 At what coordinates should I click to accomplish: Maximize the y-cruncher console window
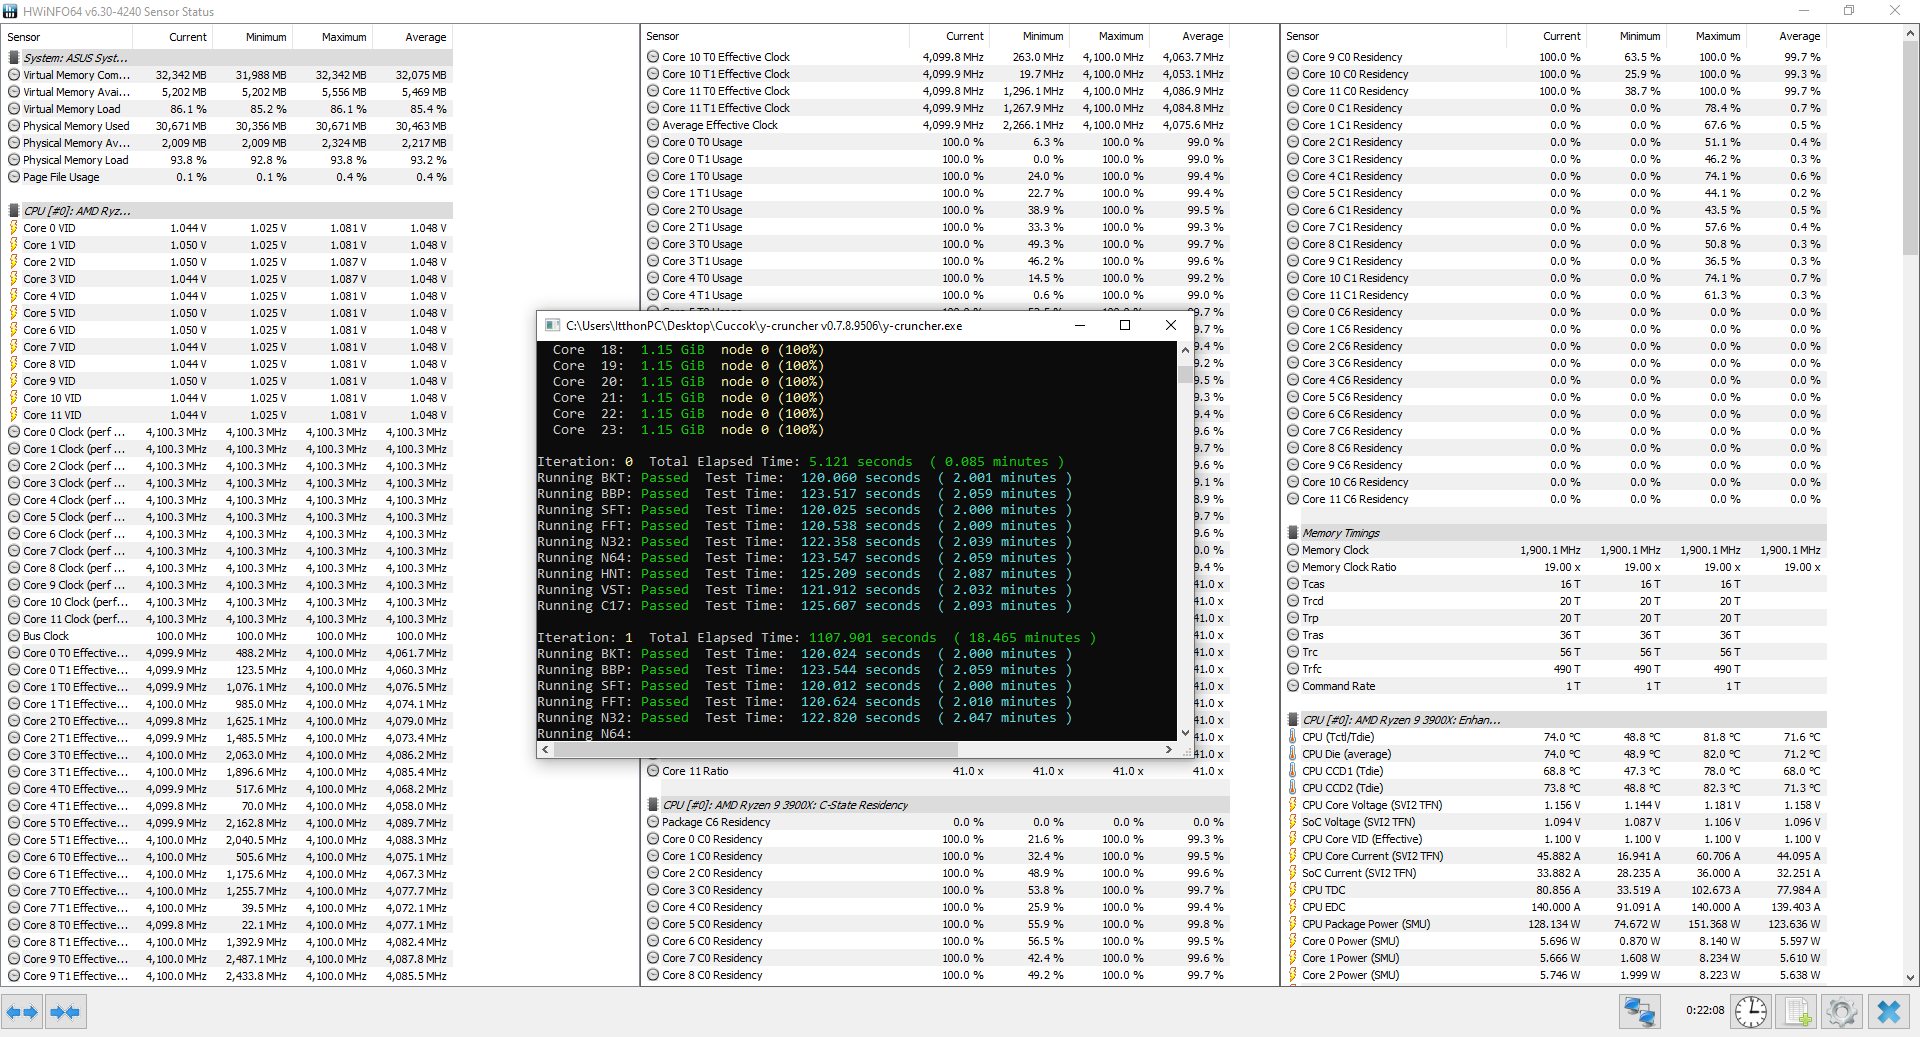coord(1125,325)
